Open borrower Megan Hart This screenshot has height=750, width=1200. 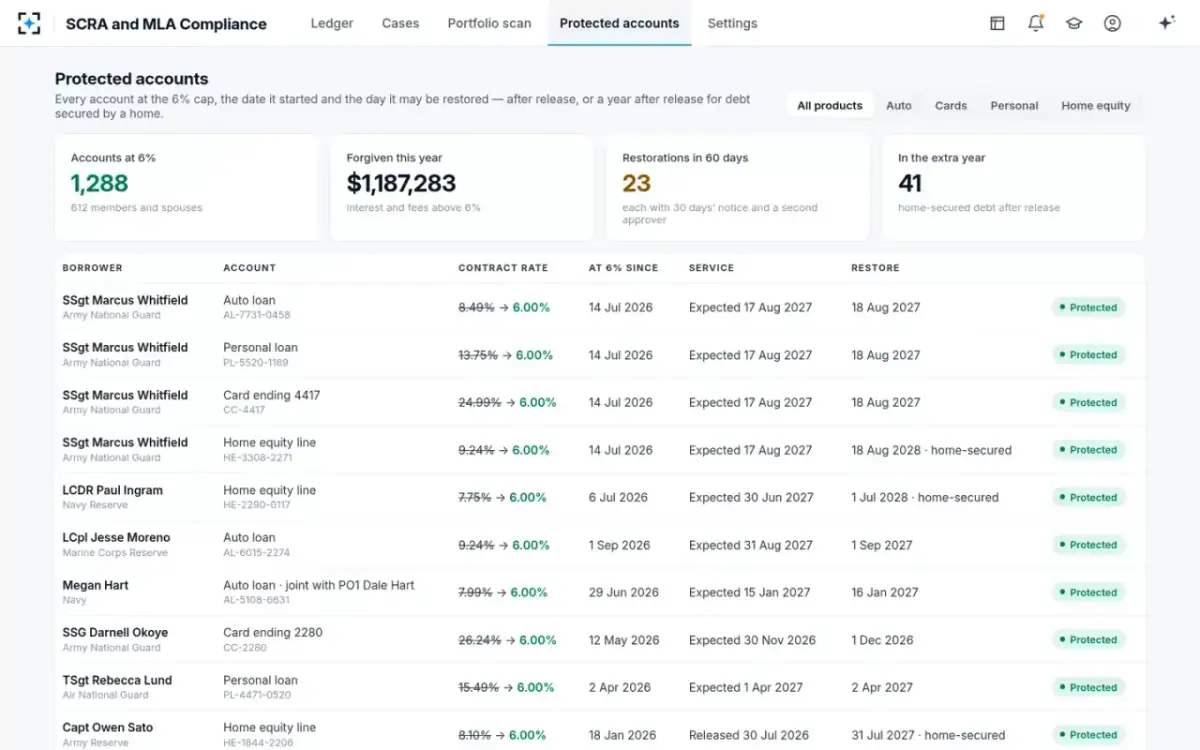95,585
